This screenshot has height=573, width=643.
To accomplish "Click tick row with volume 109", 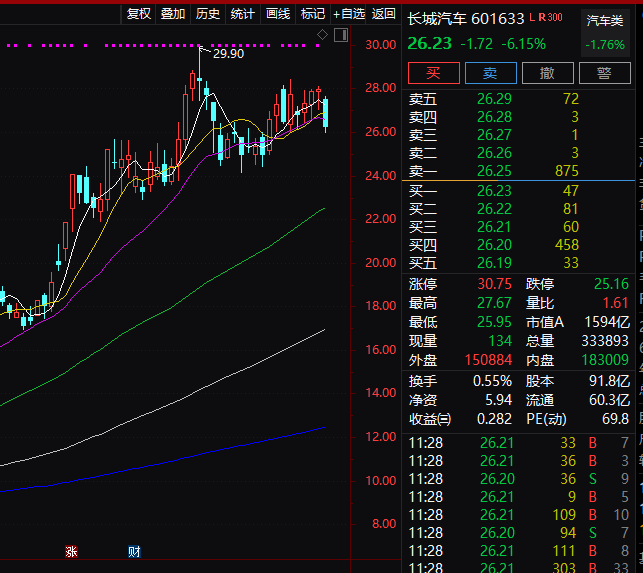I will (518, 515).
